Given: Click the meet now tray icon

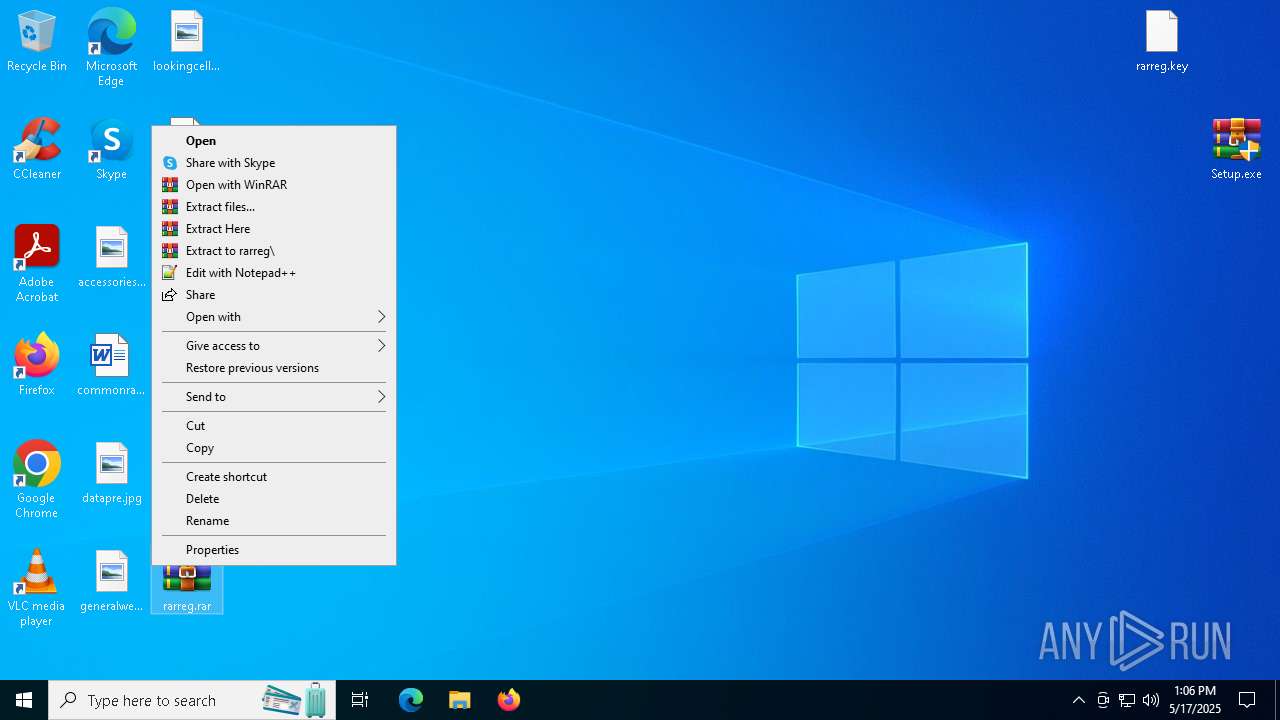Looking at the screenshot, I should point(1103,700).
